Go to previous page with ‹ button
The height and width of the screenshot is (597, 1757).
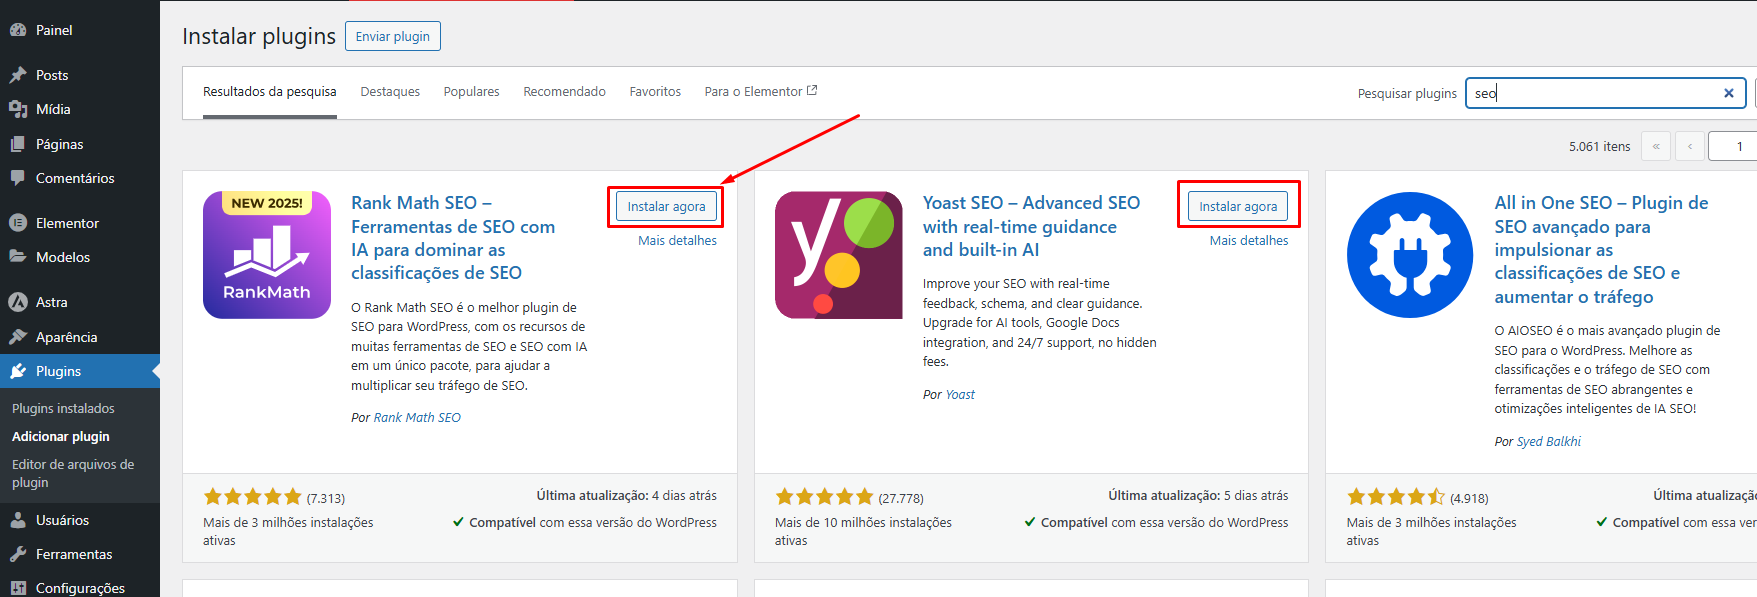point(1690,146)
